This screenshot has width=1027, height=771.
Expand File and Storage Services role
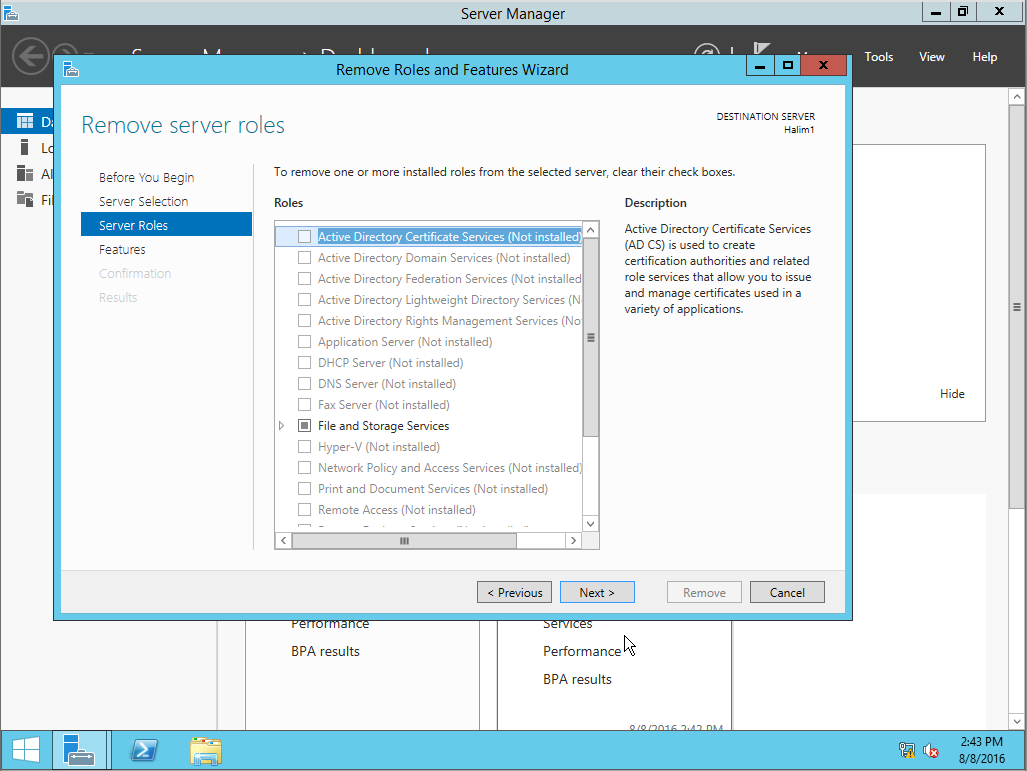click(283, 425)
